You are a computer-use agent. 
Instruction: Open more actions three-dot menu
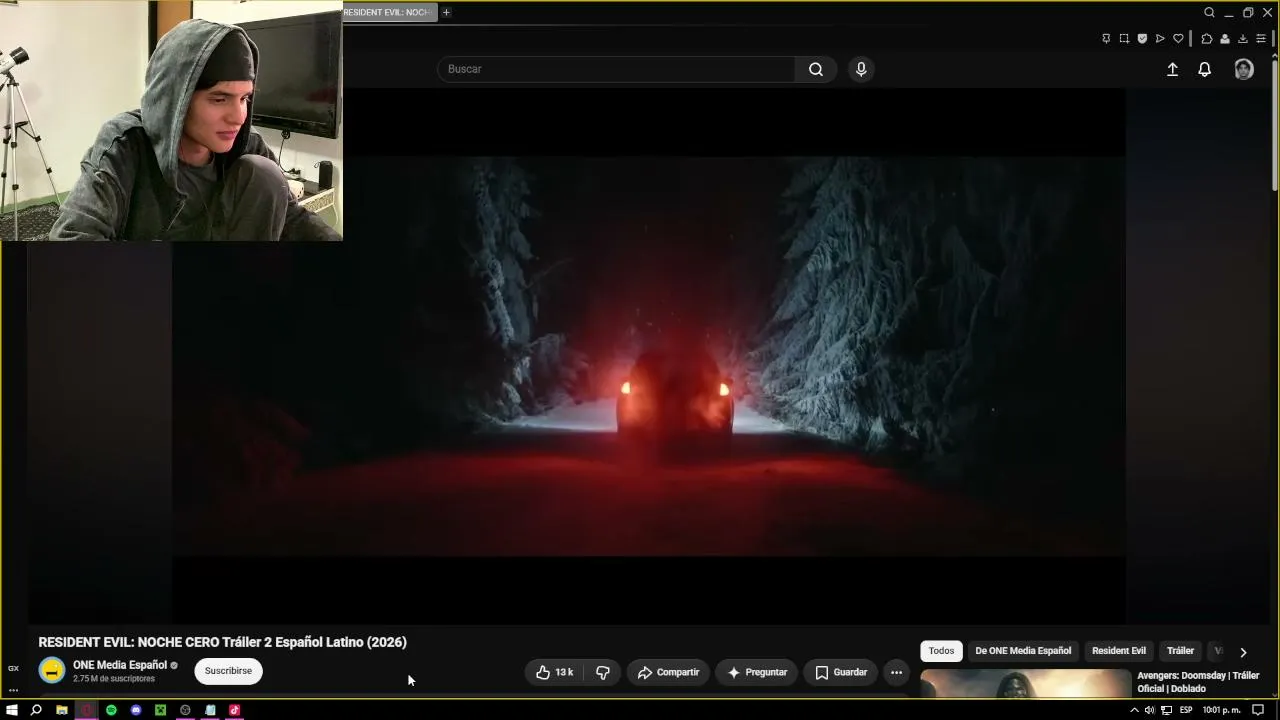click(x=896, y=672)
